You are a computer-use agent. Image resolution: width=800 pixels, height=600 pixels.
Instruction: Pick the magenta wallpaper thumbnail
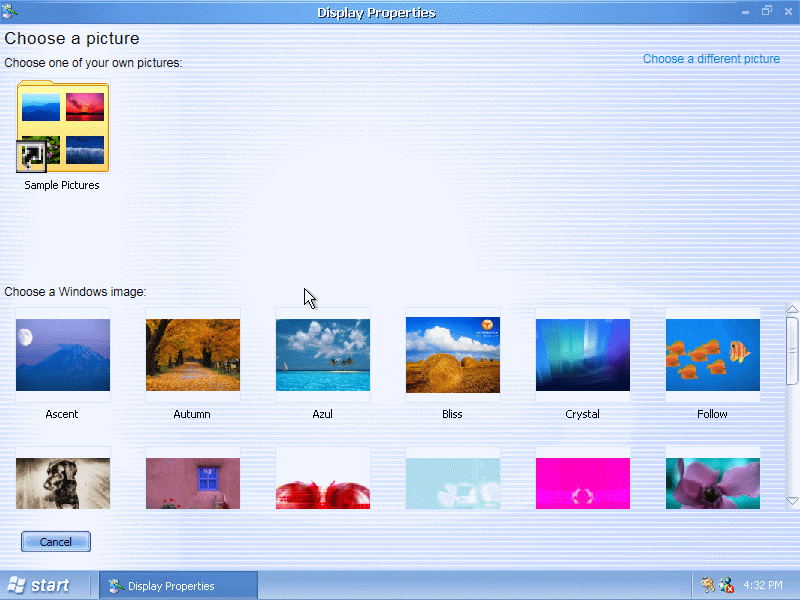pyautogui.click(x=583, y=483)
